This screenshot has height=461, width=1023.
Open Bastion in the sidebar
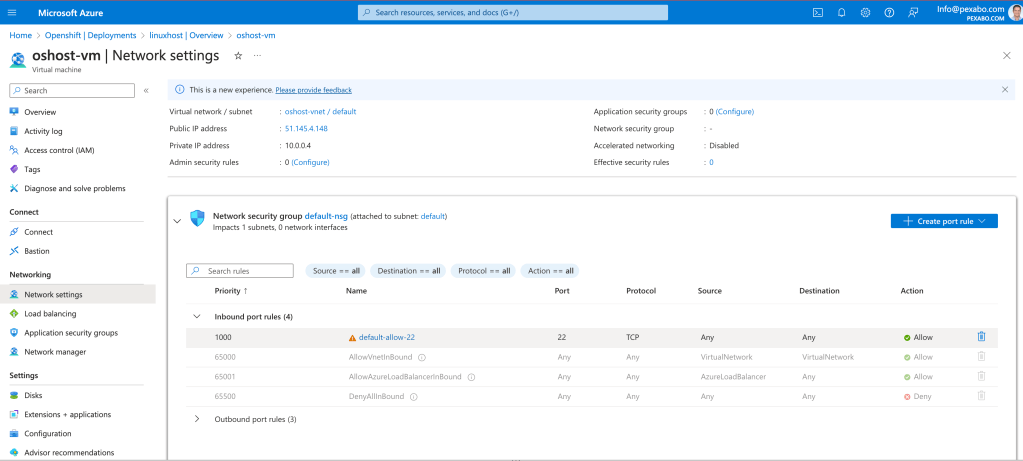pyautogui.click(x=37, y=251)
